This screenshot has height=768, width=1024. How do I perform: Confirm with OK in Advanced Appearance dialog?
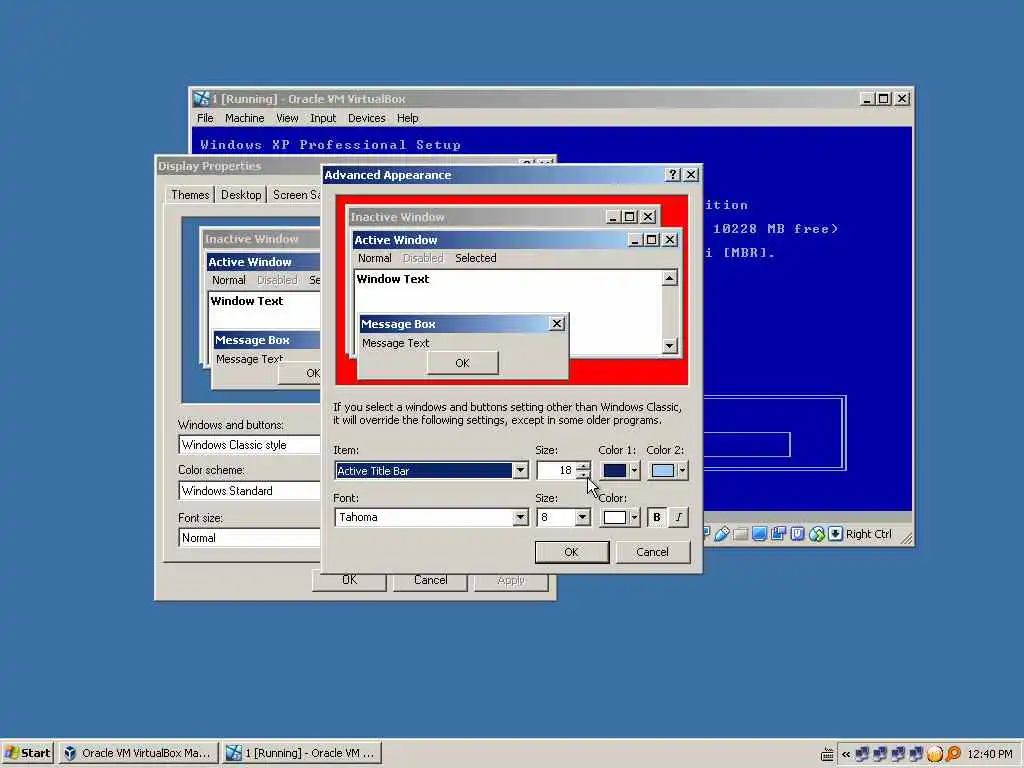point(571,552)
